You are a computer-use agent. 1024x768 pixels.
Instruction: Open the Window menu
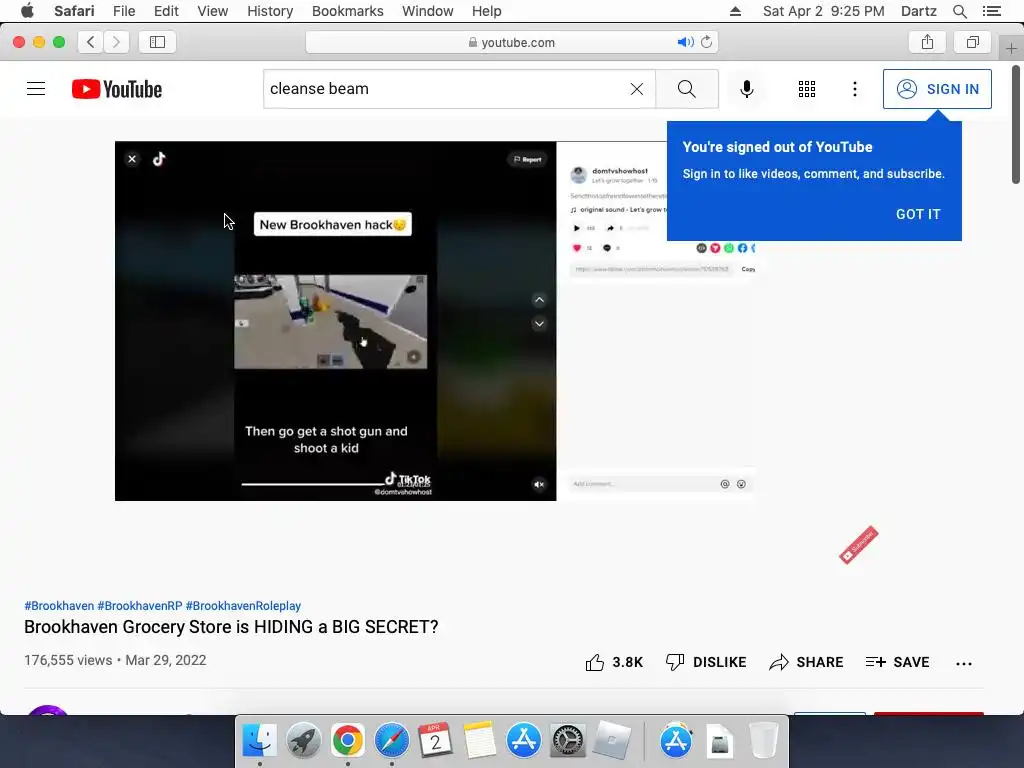pyautogui.click(x=427, y=11)
